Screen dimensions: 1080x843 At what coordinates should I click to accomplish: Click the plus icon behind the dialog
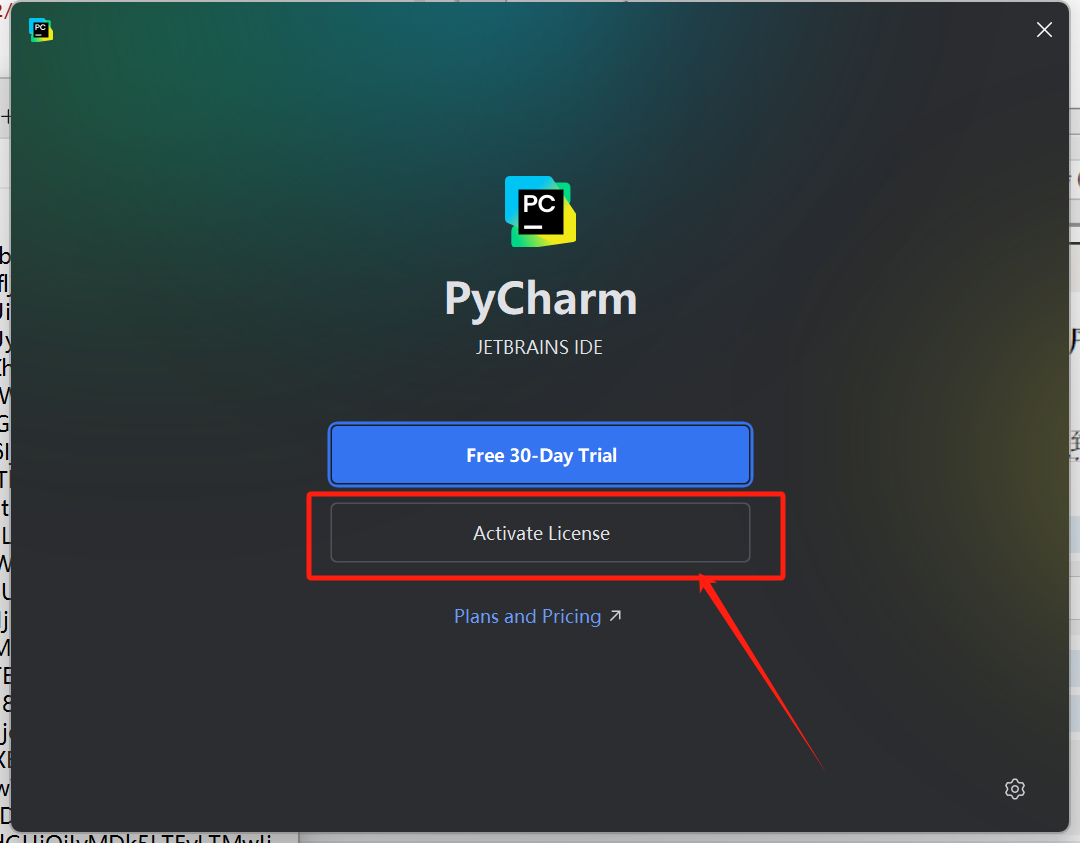coord(6,116)
